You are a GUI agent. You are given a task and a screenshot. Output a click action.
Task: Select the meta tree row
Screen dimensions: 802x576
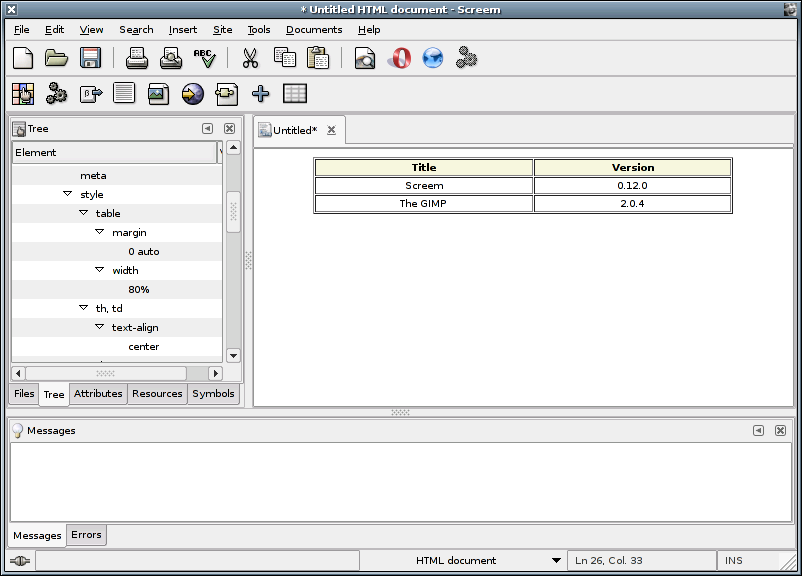pos(117,175)
